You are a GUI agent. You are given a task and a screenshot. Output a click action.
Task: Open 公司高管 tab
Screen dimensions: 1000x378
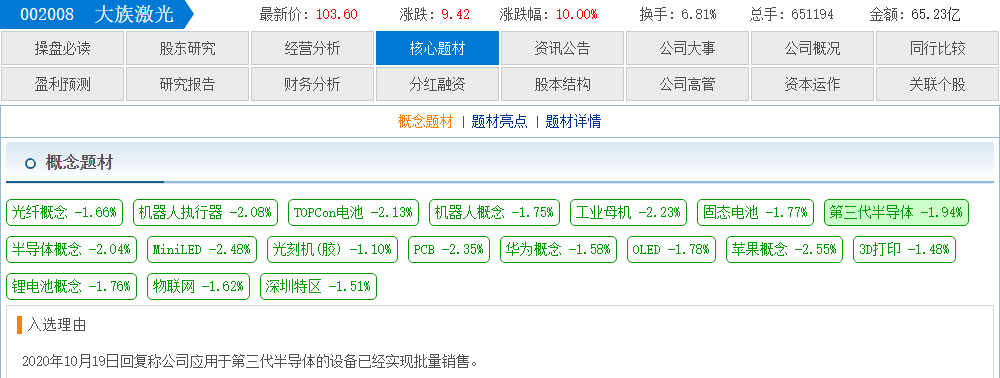688,84
